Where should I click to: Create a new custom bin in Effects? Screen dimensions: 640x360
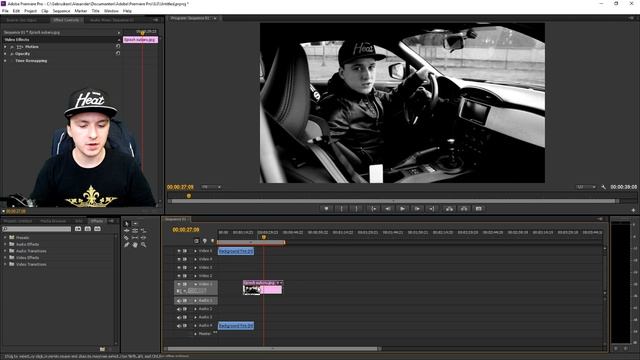pyautogui.click(x=102, y=349)
